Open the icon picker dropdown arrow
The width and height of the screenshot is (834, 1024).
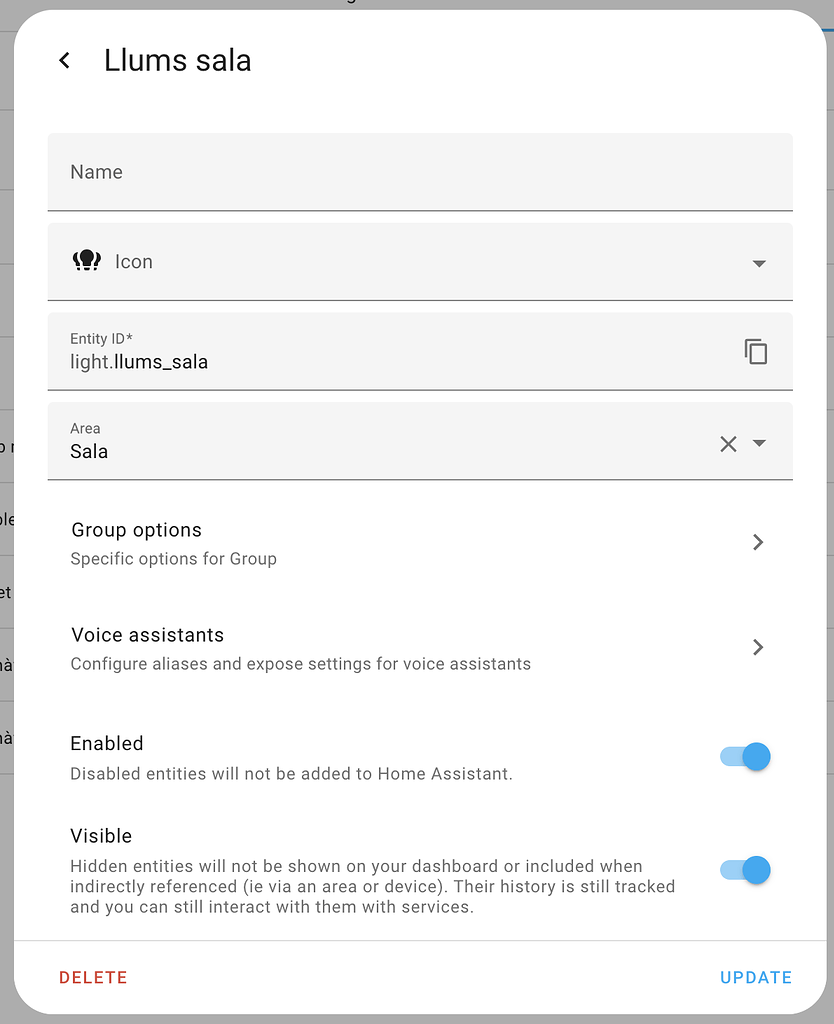pos(759,262)
